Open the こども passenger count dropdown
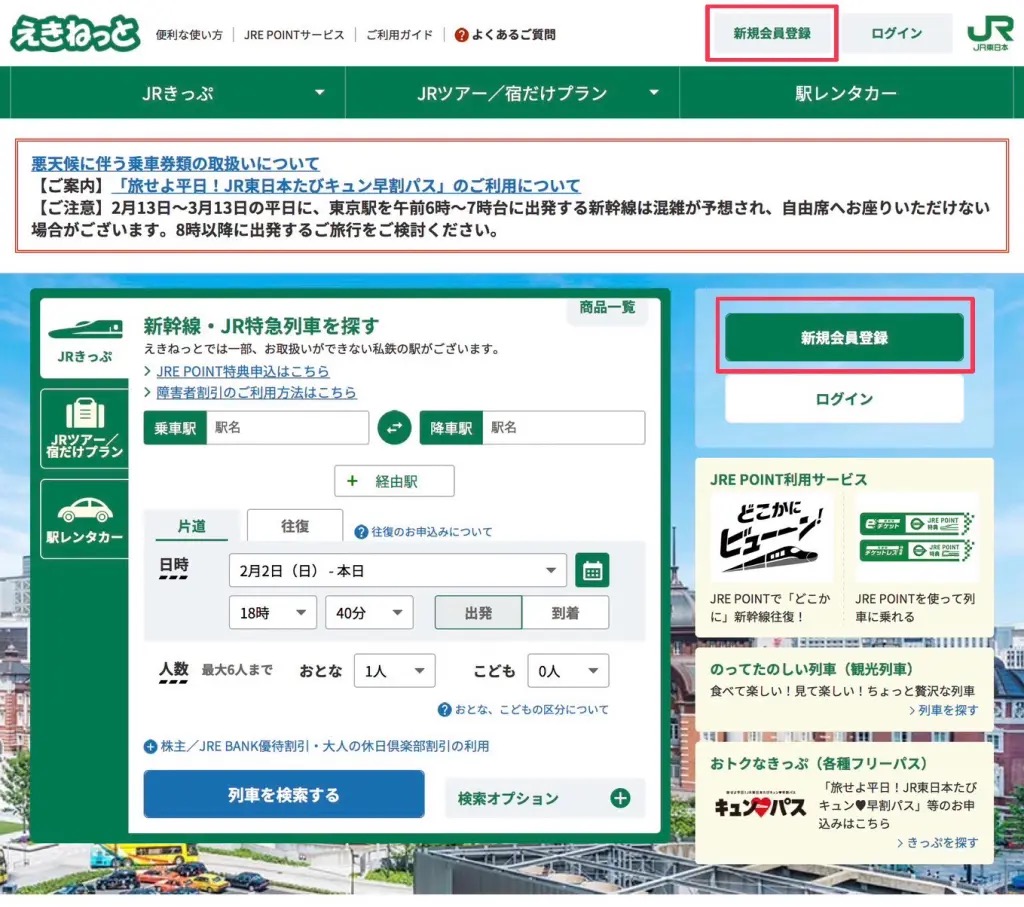This screenshot has width=1024, height=907. click(568, 671)
